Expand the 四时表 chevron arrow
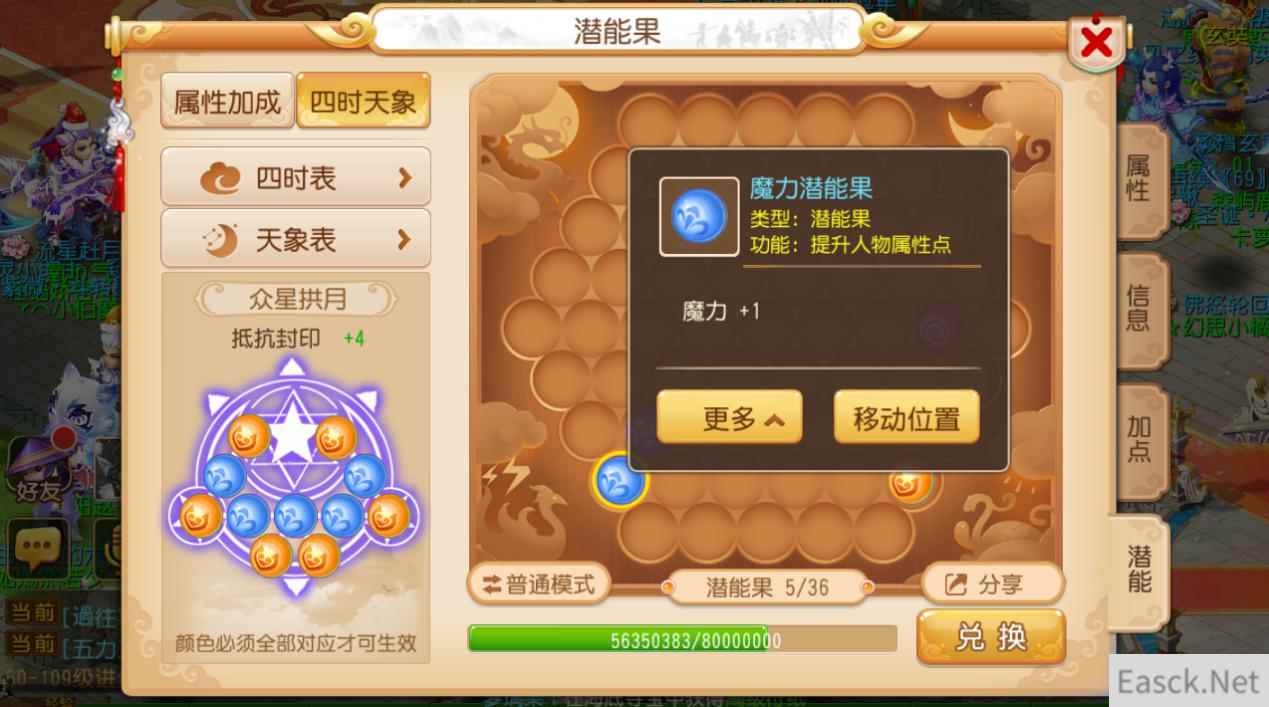The width and height of the screenshot is (1269, 707). click(x=405, y=179)
